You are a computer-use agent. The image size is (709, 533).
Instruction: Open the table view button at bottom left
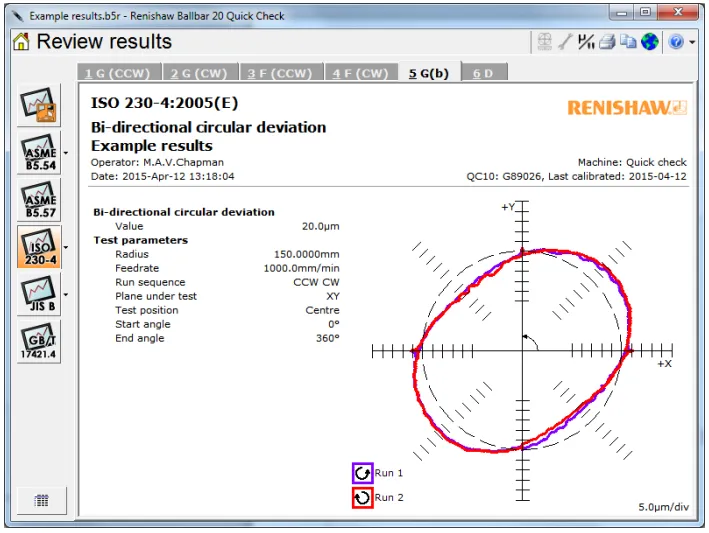pyautogui.click(x=42, y=500)
